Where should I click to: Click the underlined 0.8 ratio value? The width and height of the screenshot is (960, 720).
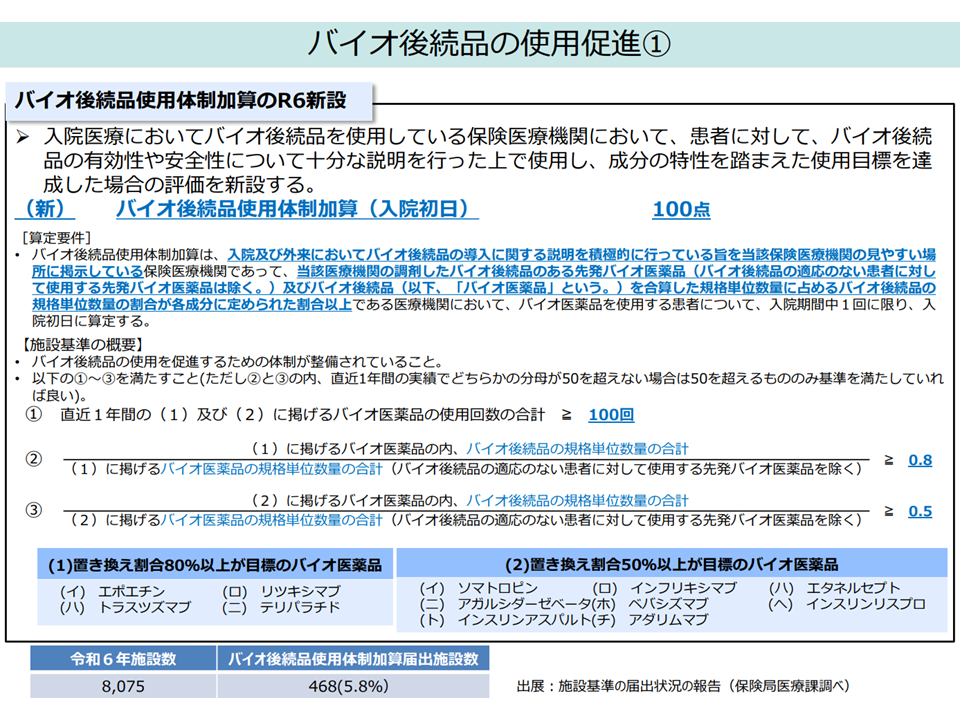[x=919, y=460]
